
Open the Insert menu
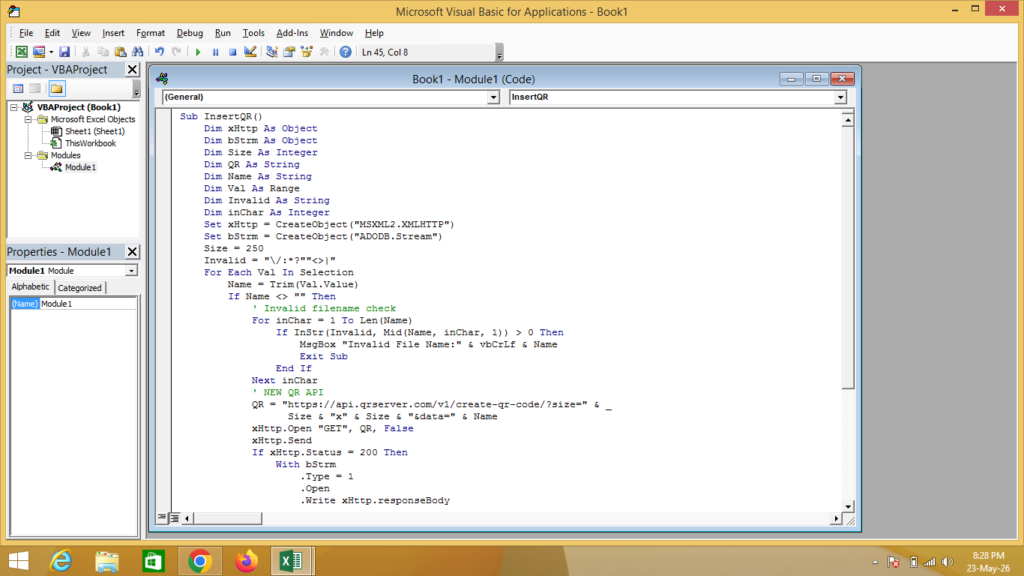[113, 33]
